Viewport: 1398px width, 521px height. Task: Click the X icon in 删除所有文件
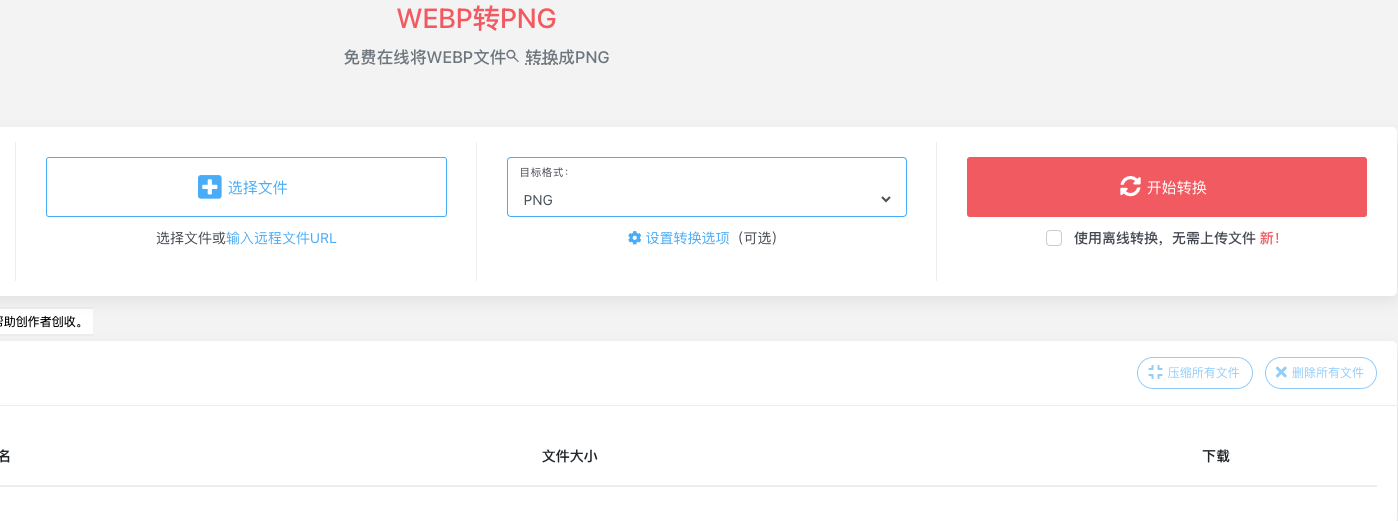1281,372
